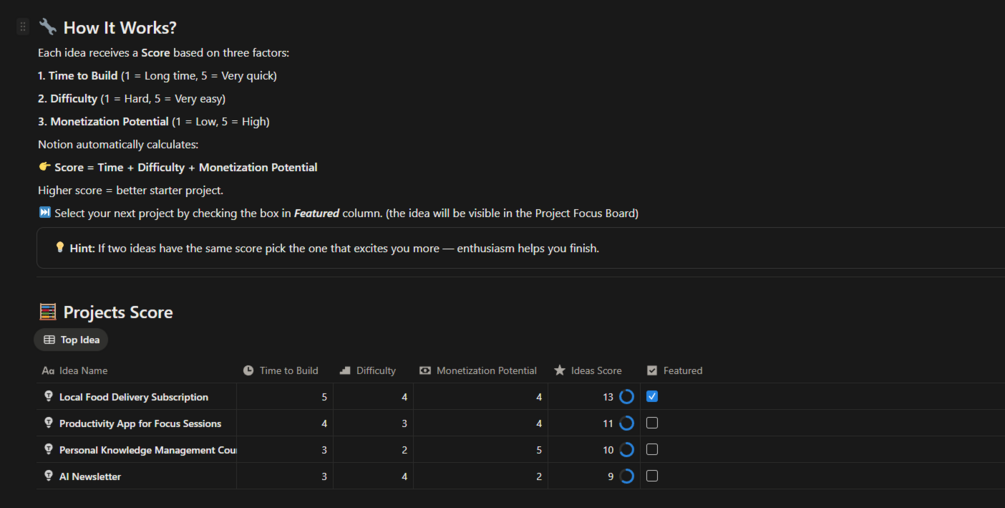Click the clock icon in Time to Build header
Screen dimensions: 1005x508
pos(248,370)
